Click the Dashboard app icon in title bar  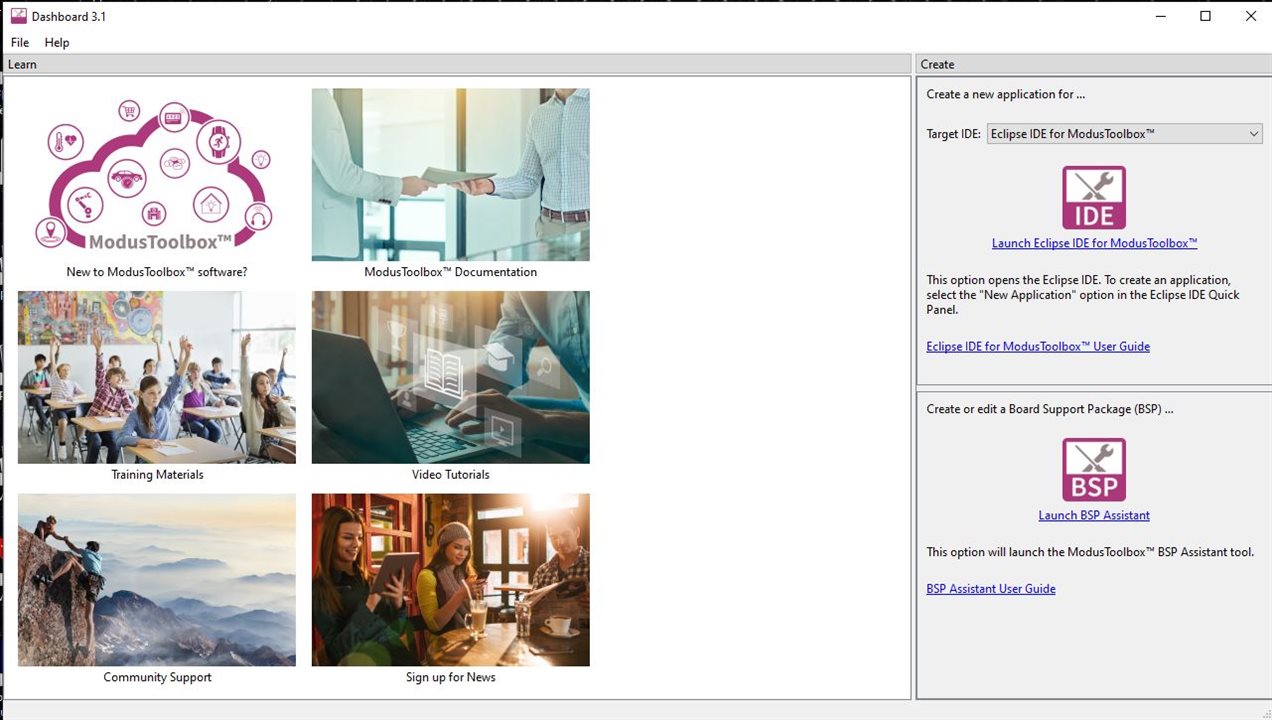click(18, 16)
